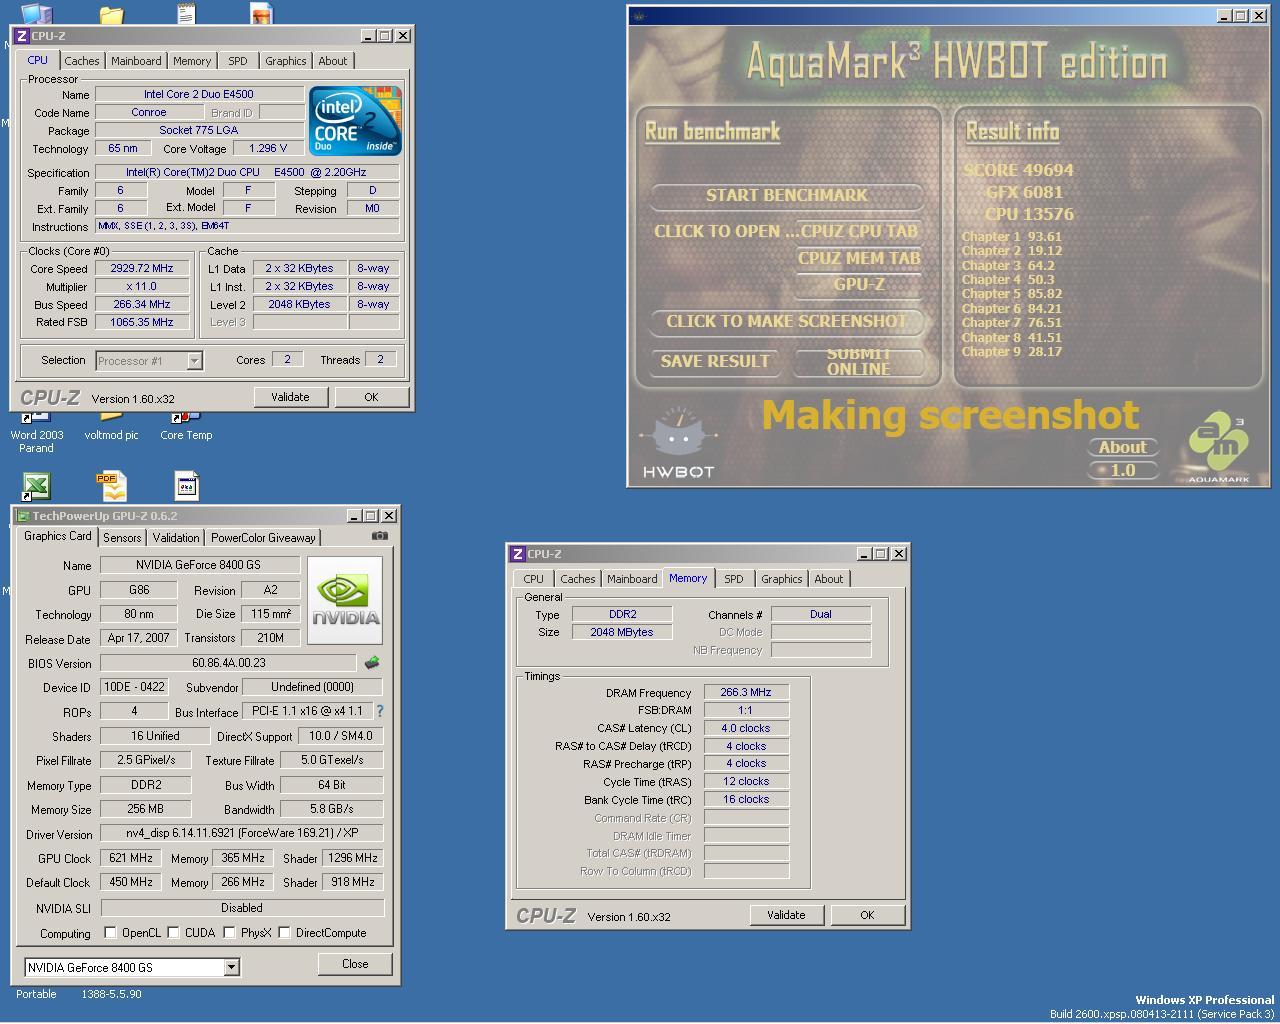1280x1024 pixels.
Task: Click the GPU-Z screenshot camera icon
Action: (379, 536)
